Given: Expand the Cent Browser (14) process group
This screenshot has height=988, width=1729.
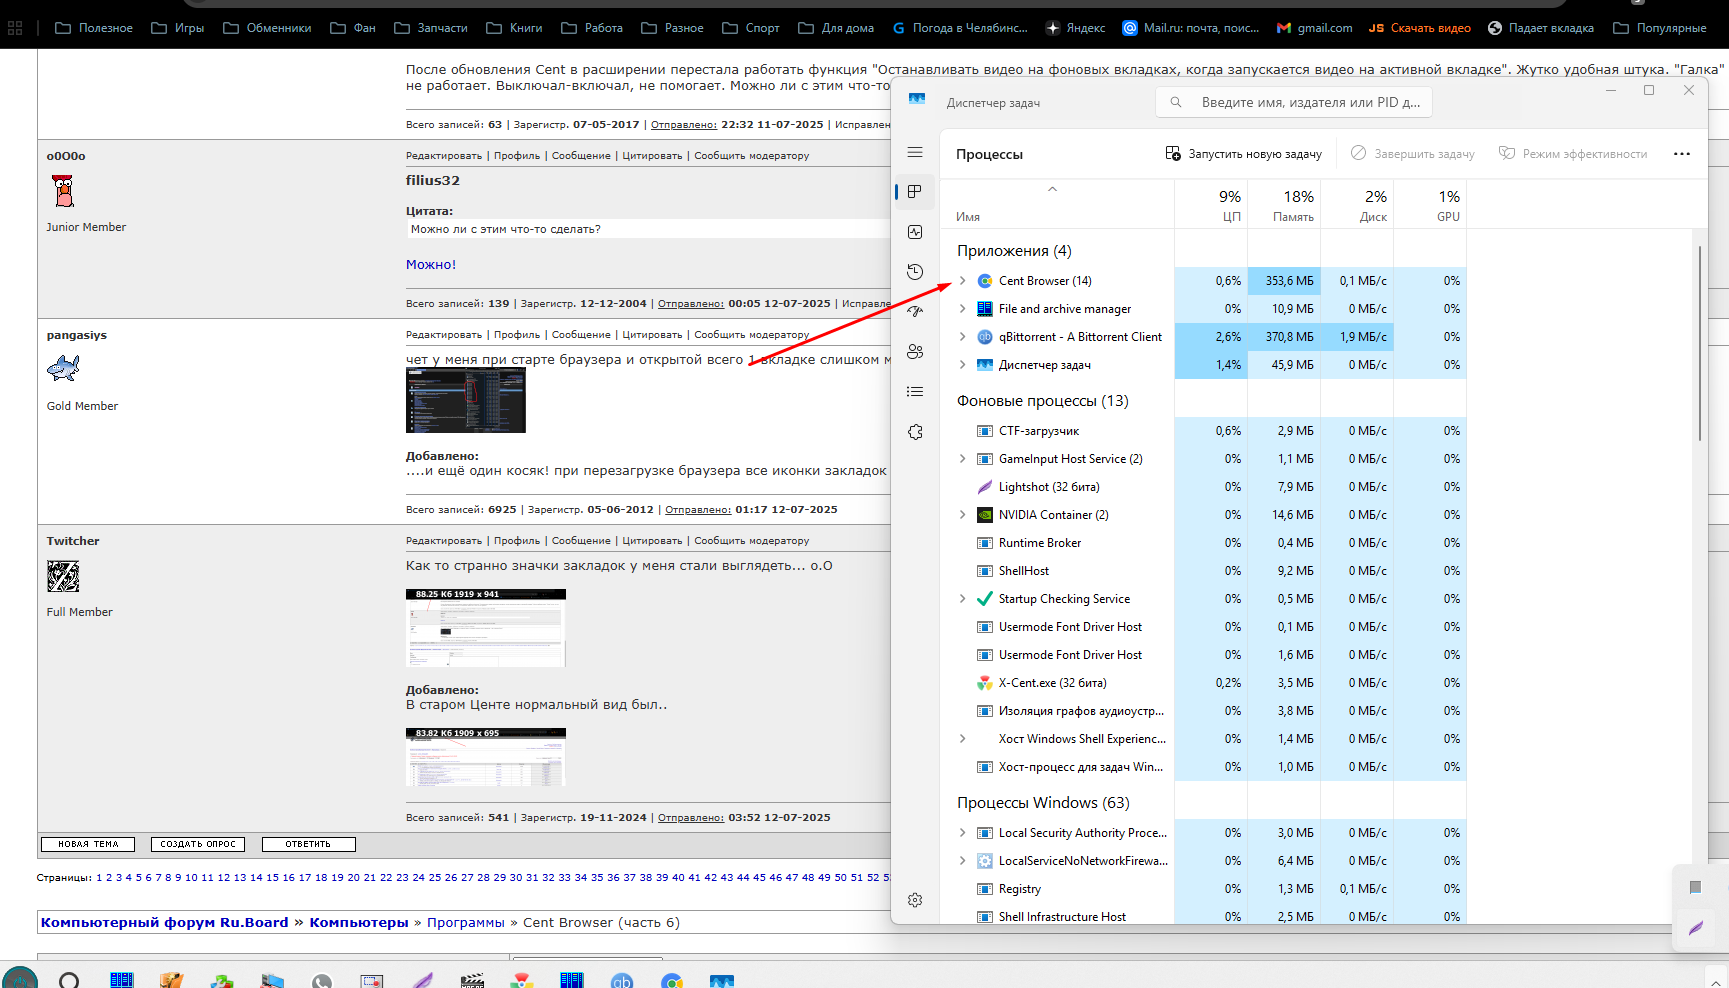Looking at the screenshot, I should 963,281.
